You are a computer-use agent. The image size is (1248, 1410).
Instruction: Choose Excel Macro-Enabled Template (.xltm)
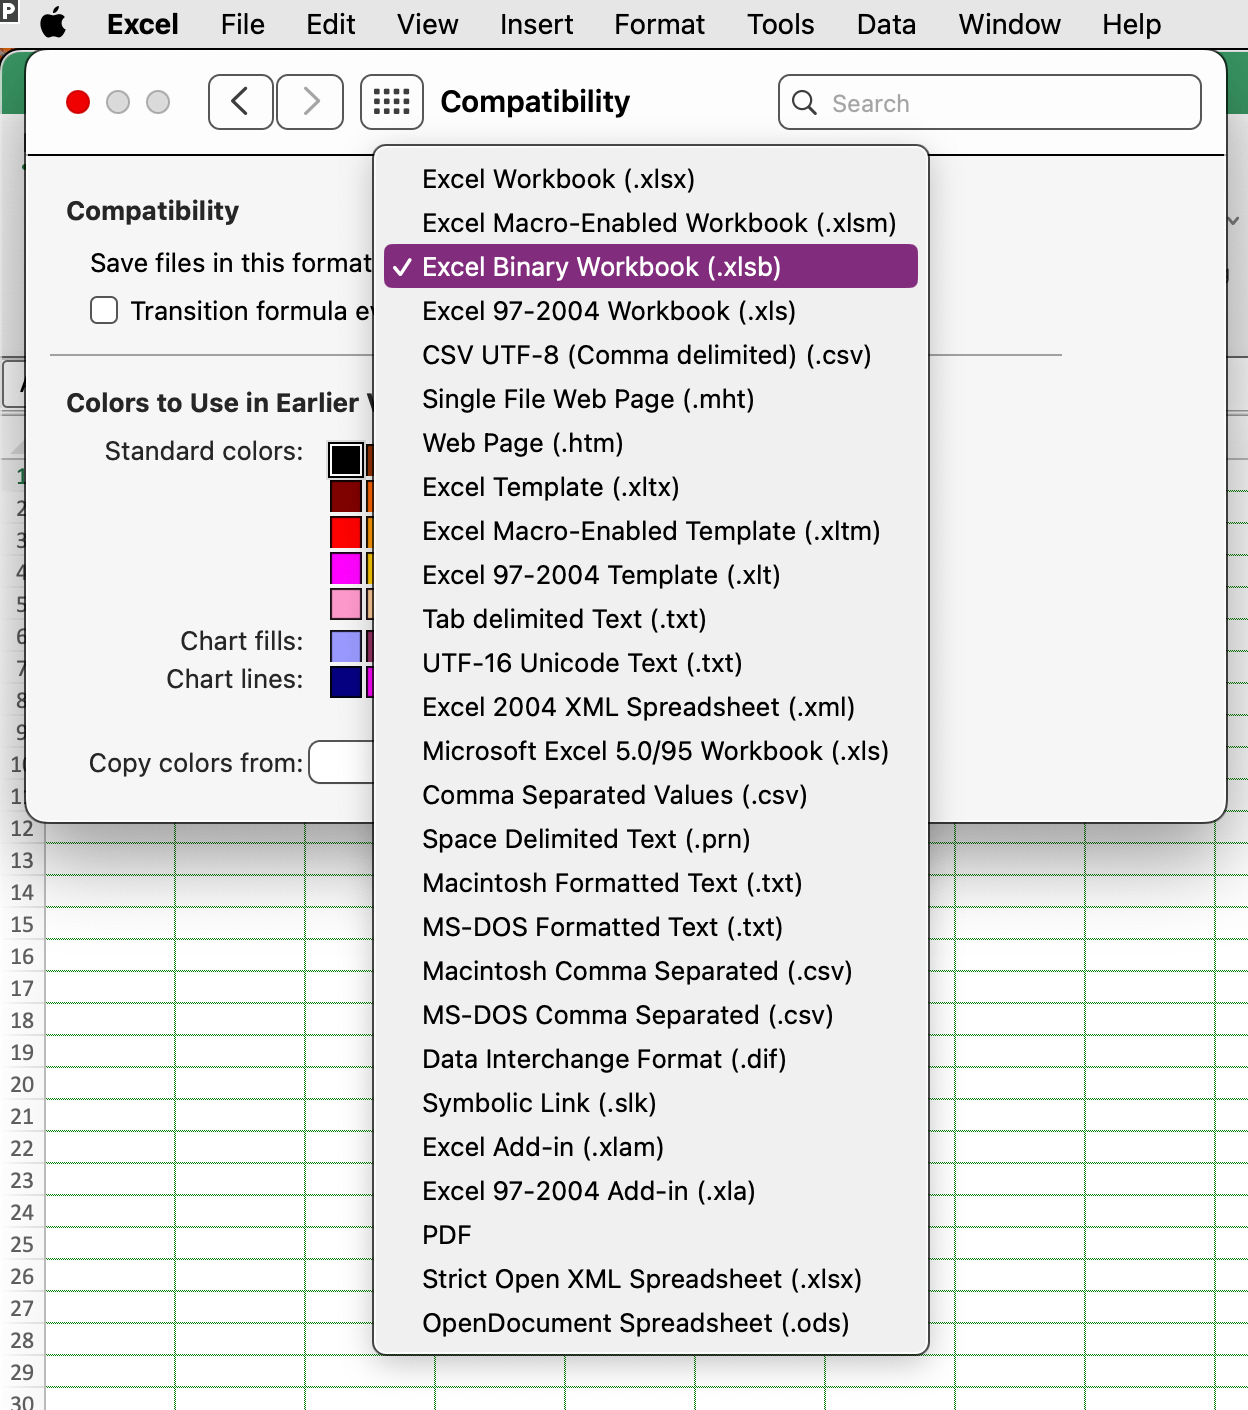(x=651, y=531)
